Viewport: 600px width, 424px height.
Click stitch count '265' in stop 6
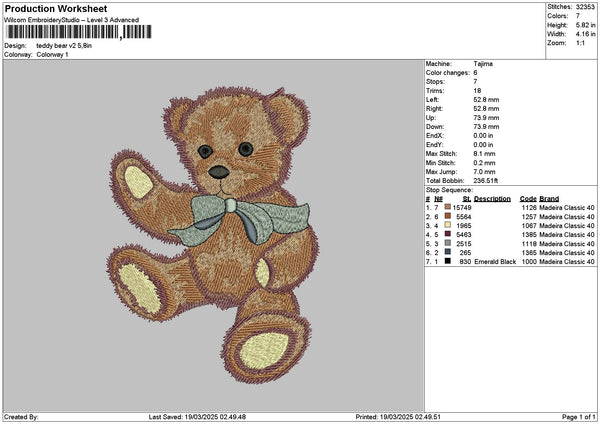click(465, 253)
